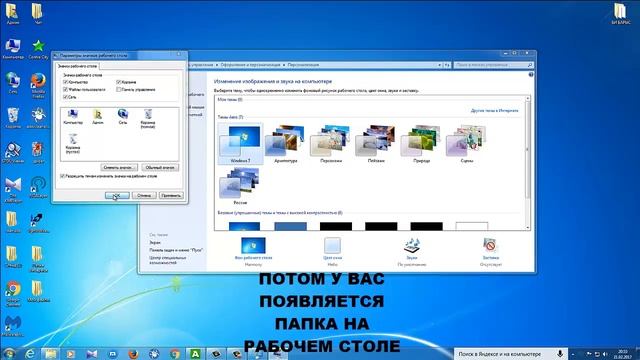Click OK in Desktop Icon Settings dialog
This screenshot has width=640, height=360.
click(117, 196)
